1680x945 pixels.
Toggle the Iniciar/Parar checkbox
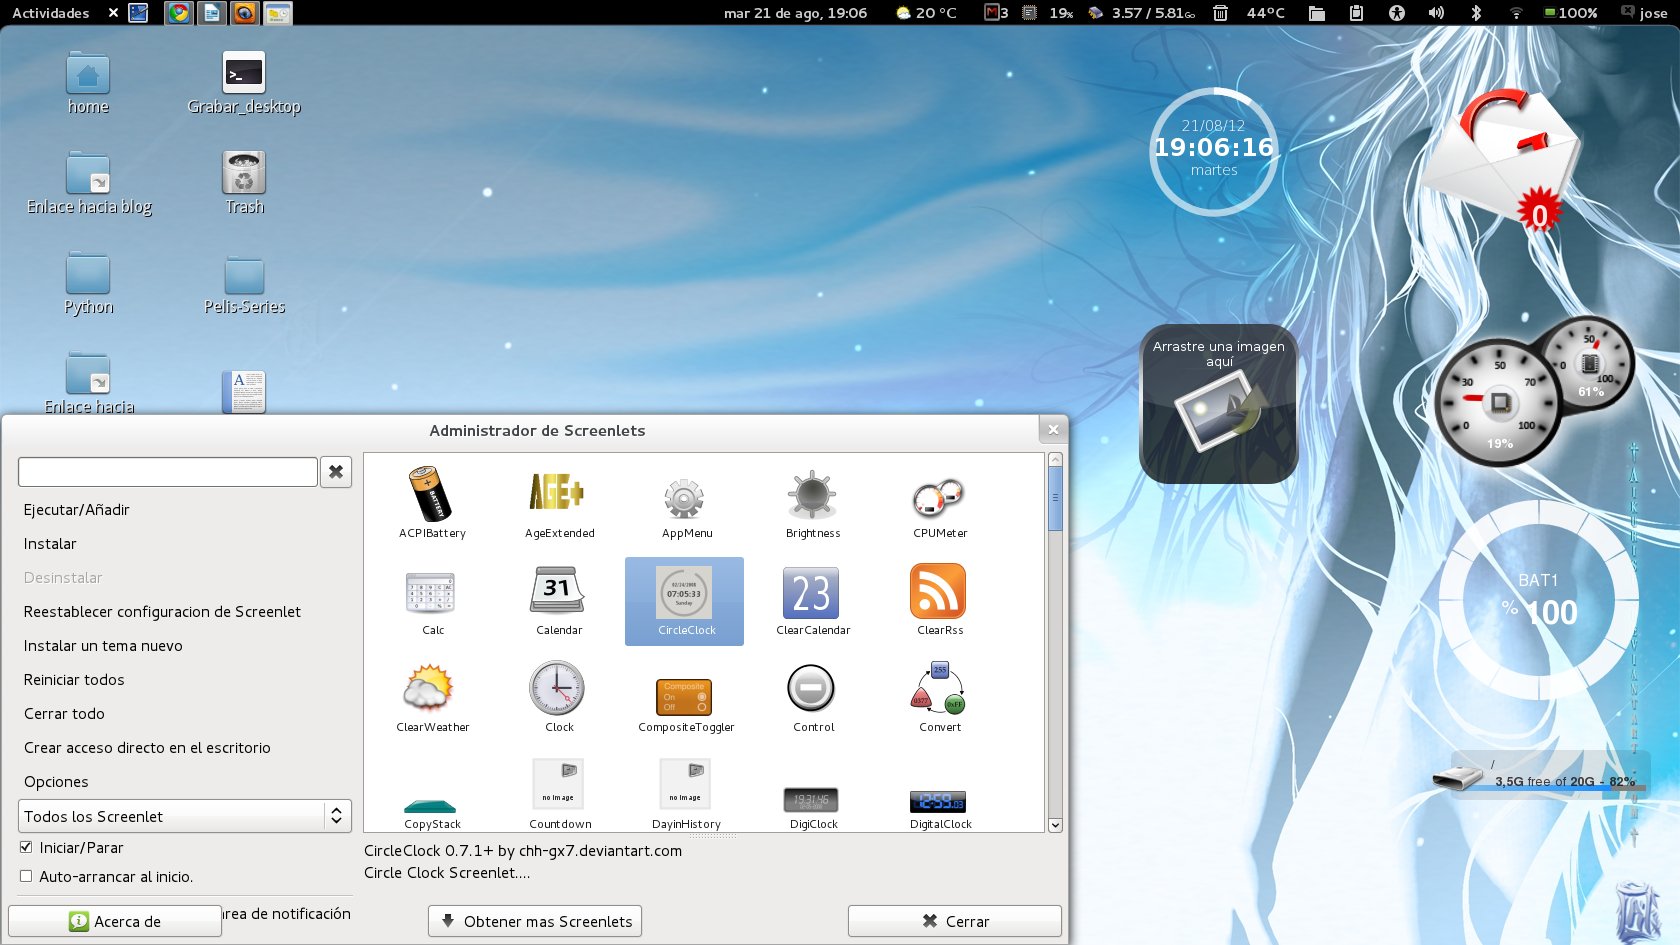point(26,847)
